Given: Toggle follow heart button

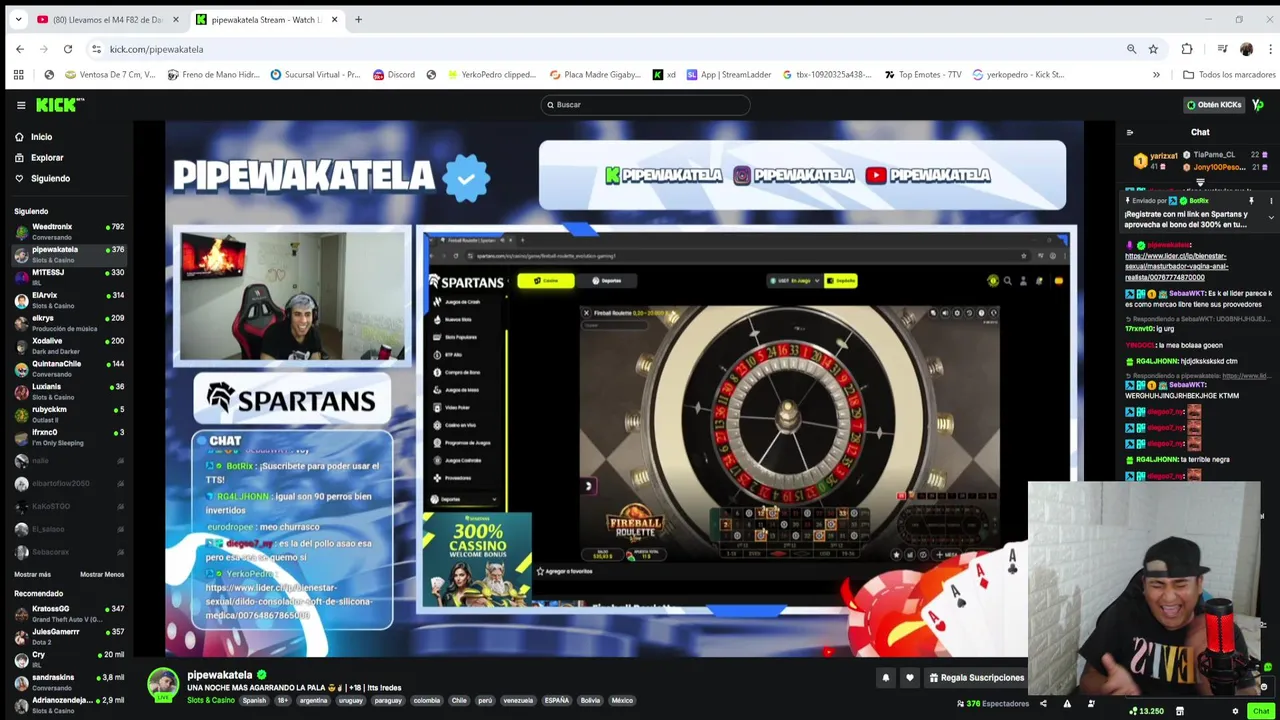Looking at the screenshot, I should 909,678.
